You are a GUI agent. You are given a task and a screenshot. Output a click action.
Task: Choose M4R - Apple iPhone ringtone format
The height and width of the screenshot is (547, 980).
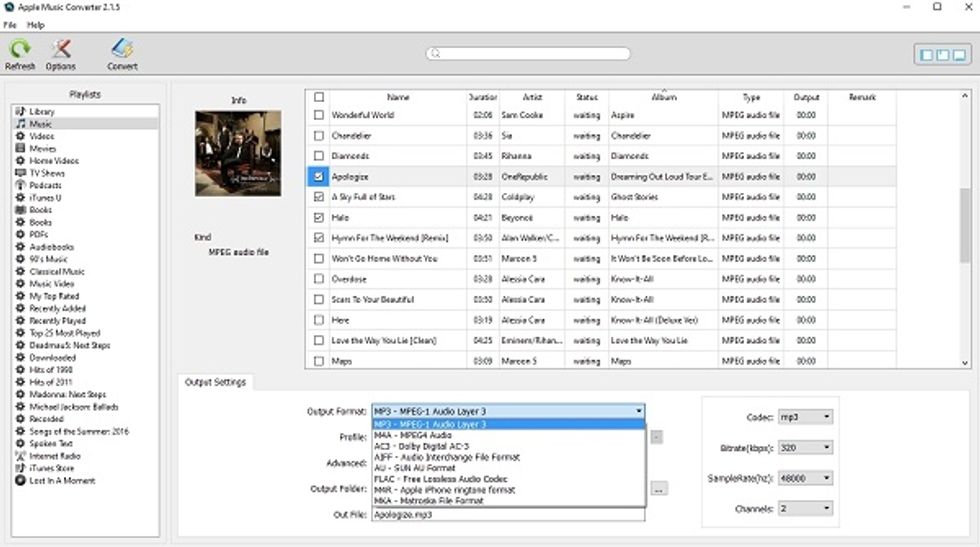(508, 490)
